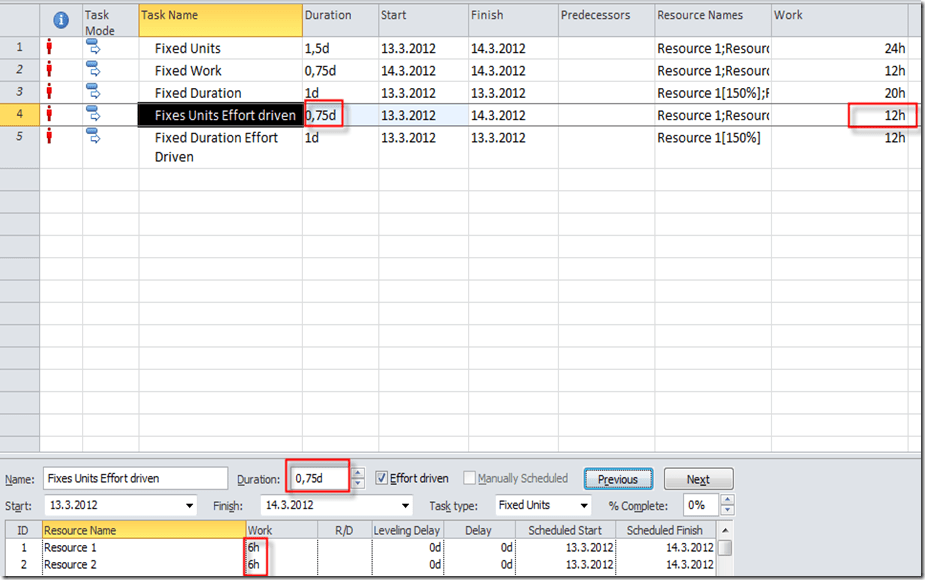Click the overallocation red person icon in row 5
The image size is (925, 580).
(x=49, y=137)
